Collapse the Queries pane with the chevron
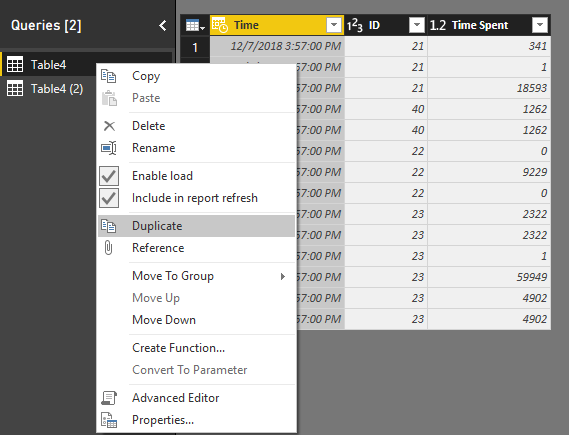Screen dimensions: 569x435 point(163,25)
